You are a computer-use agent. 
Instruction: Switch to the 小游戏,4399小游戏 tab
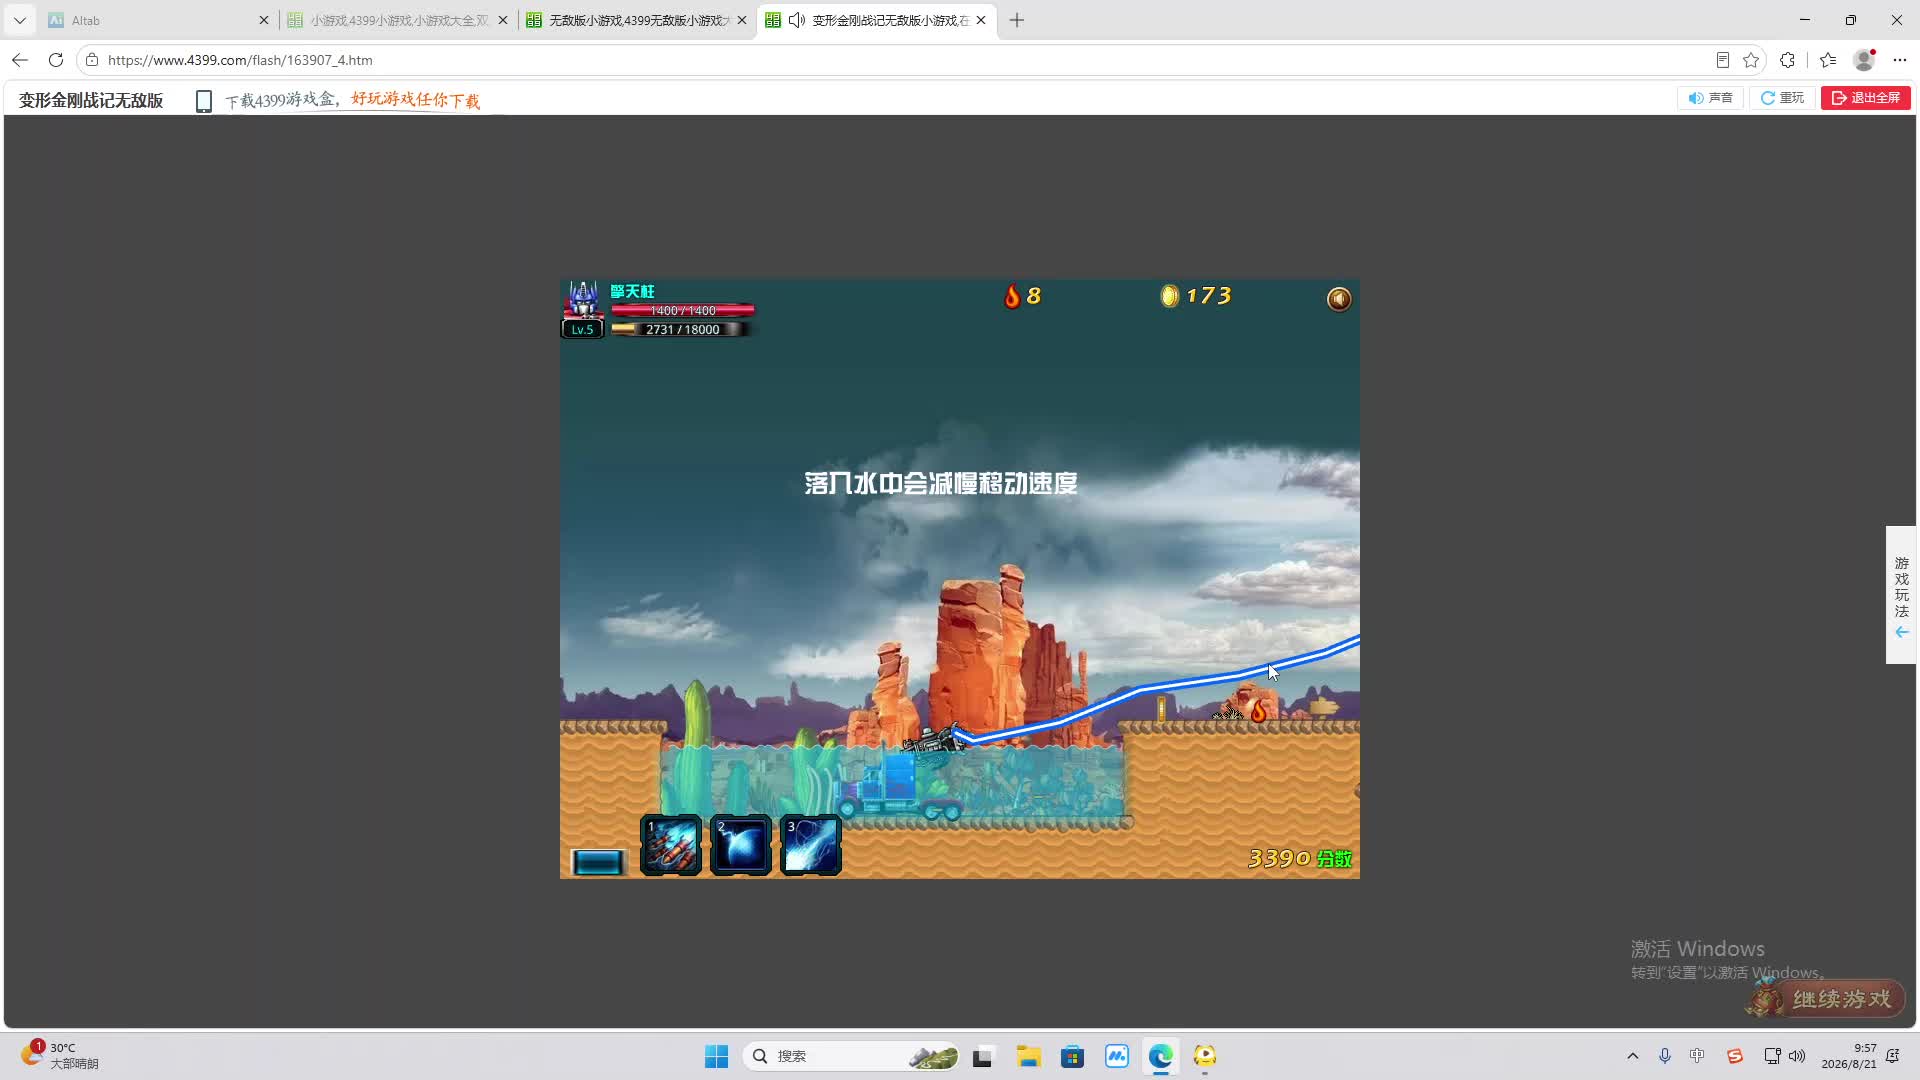click(397, 20)
